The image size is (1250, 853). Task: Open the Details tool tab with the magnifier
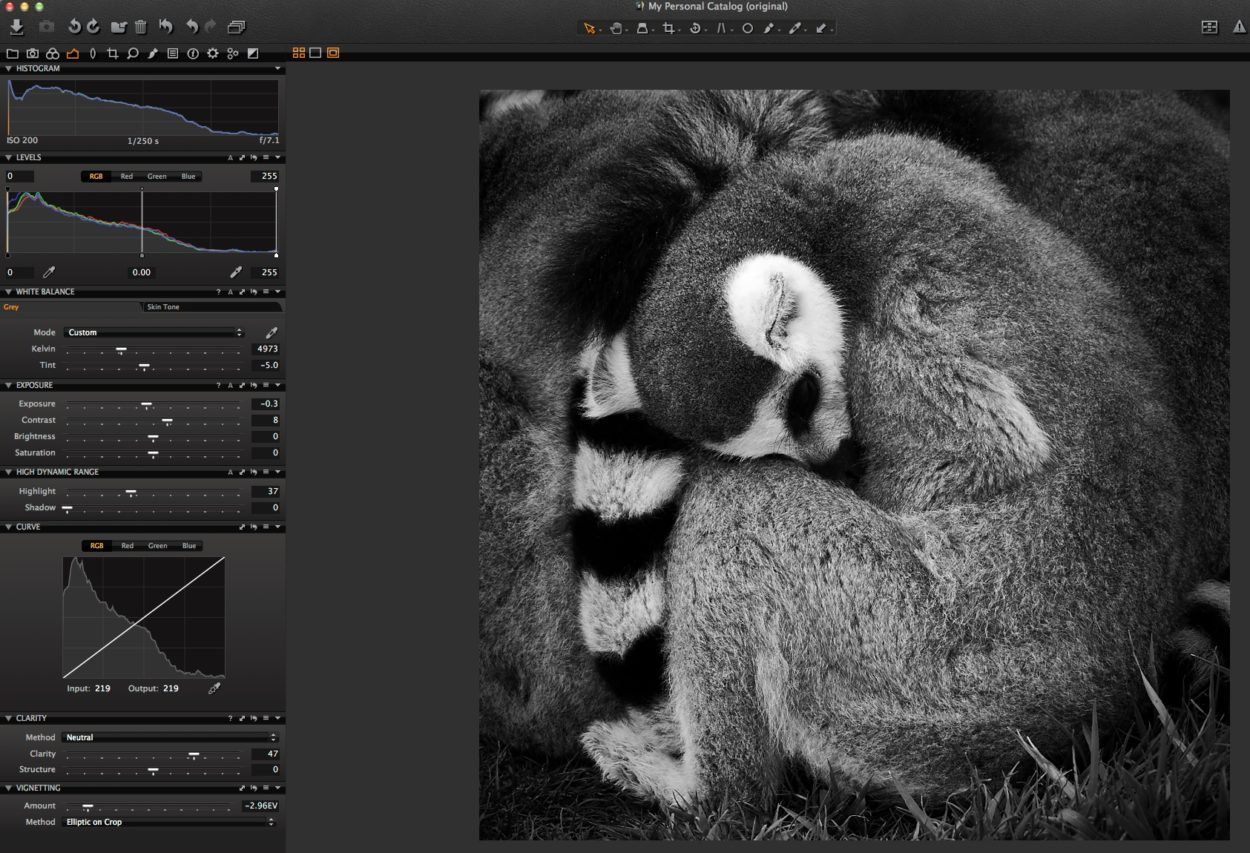coord(133,53)
